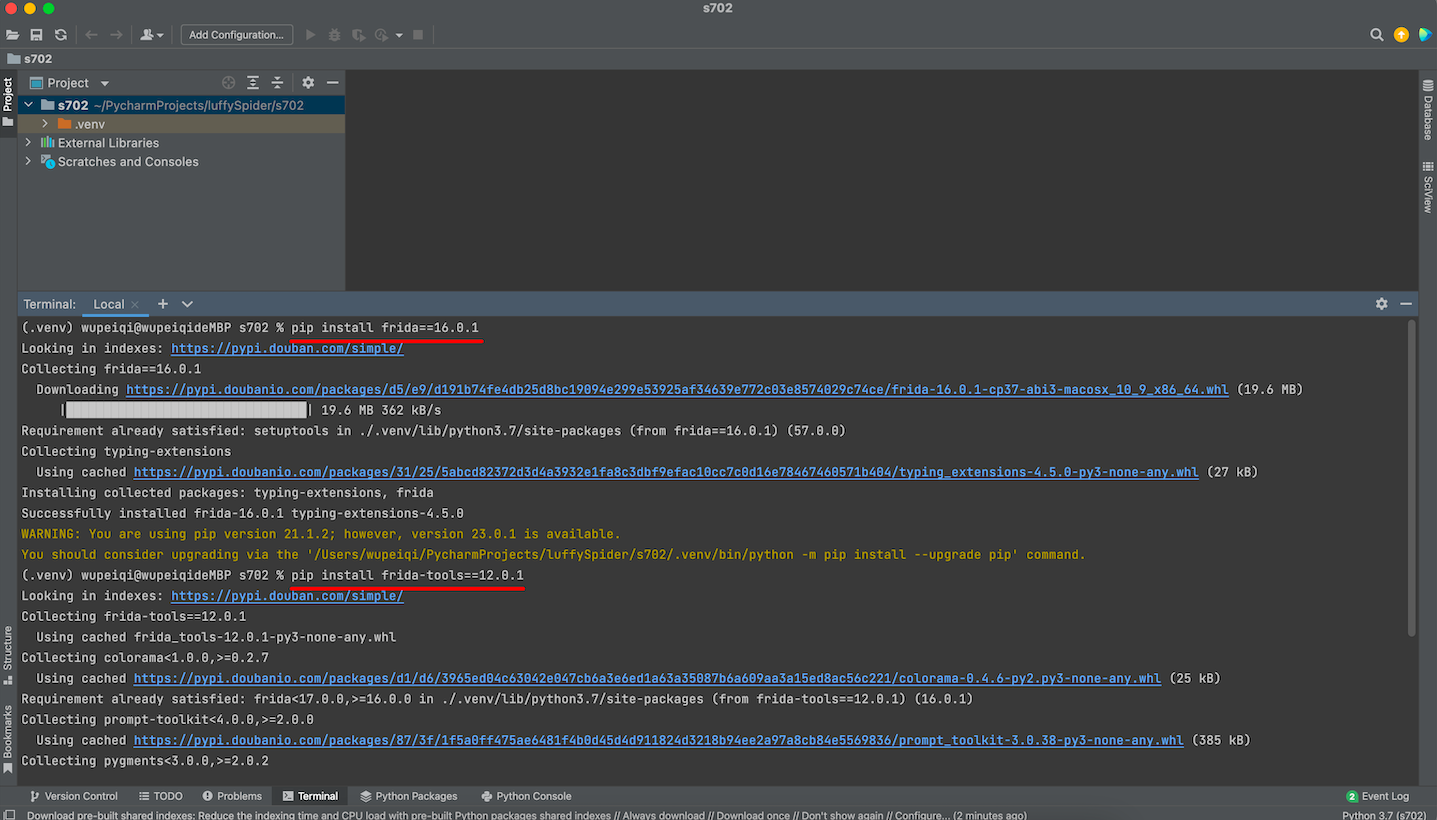The width and height of the screenshot is (1437, 820).
Task: Open the terminal sessions dropdown chevron
Action: [x=187, y=304]
